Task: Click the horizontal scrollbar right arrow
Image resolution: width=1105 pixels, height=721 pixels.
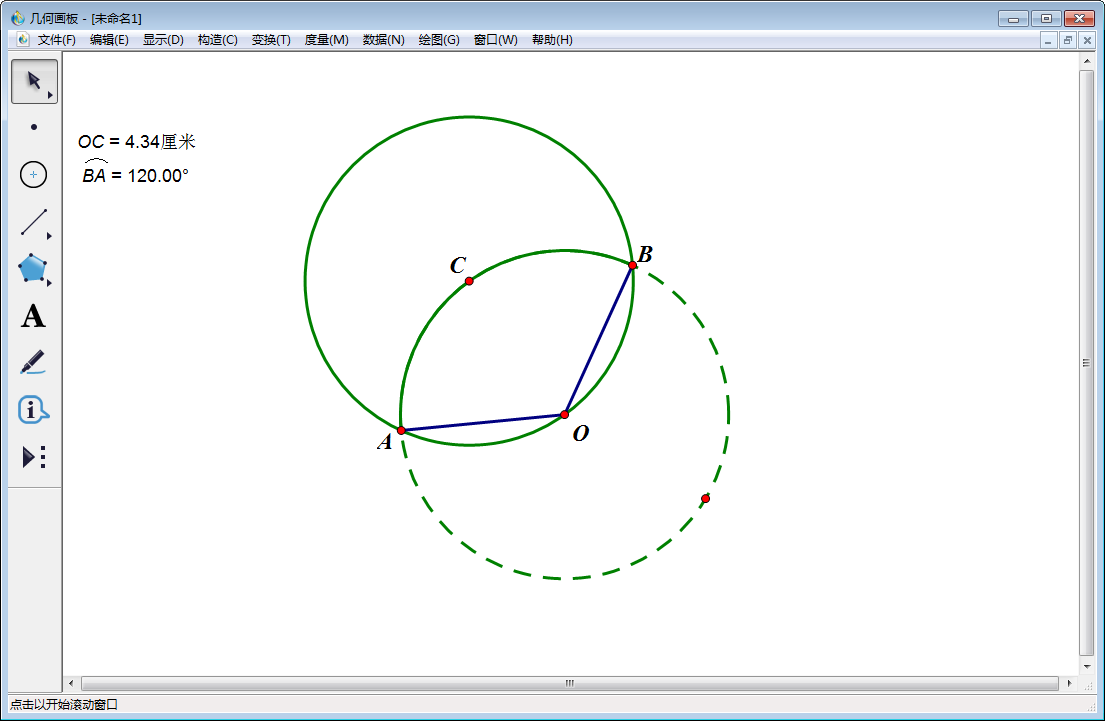Action: coord(1070,684)
